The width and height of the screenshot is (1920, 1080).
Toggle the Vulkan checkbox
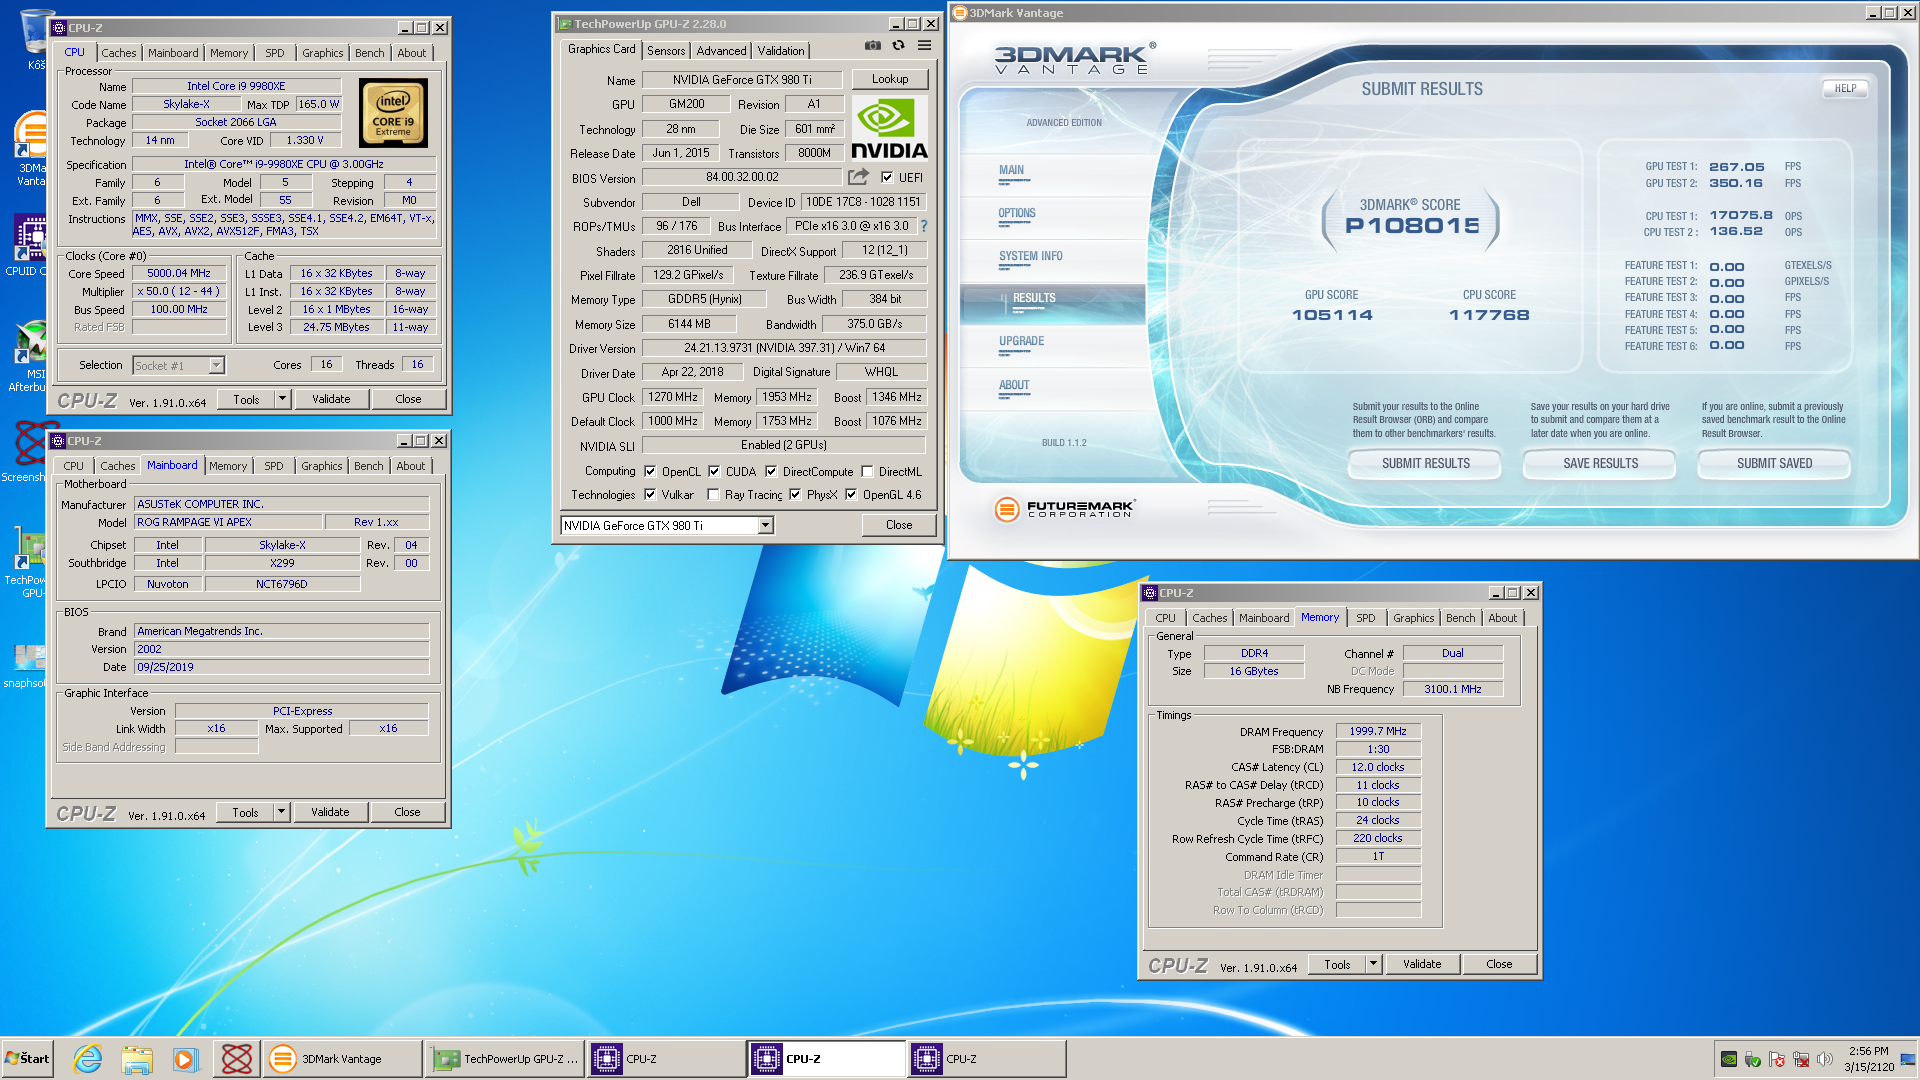(x=650, y=494)
